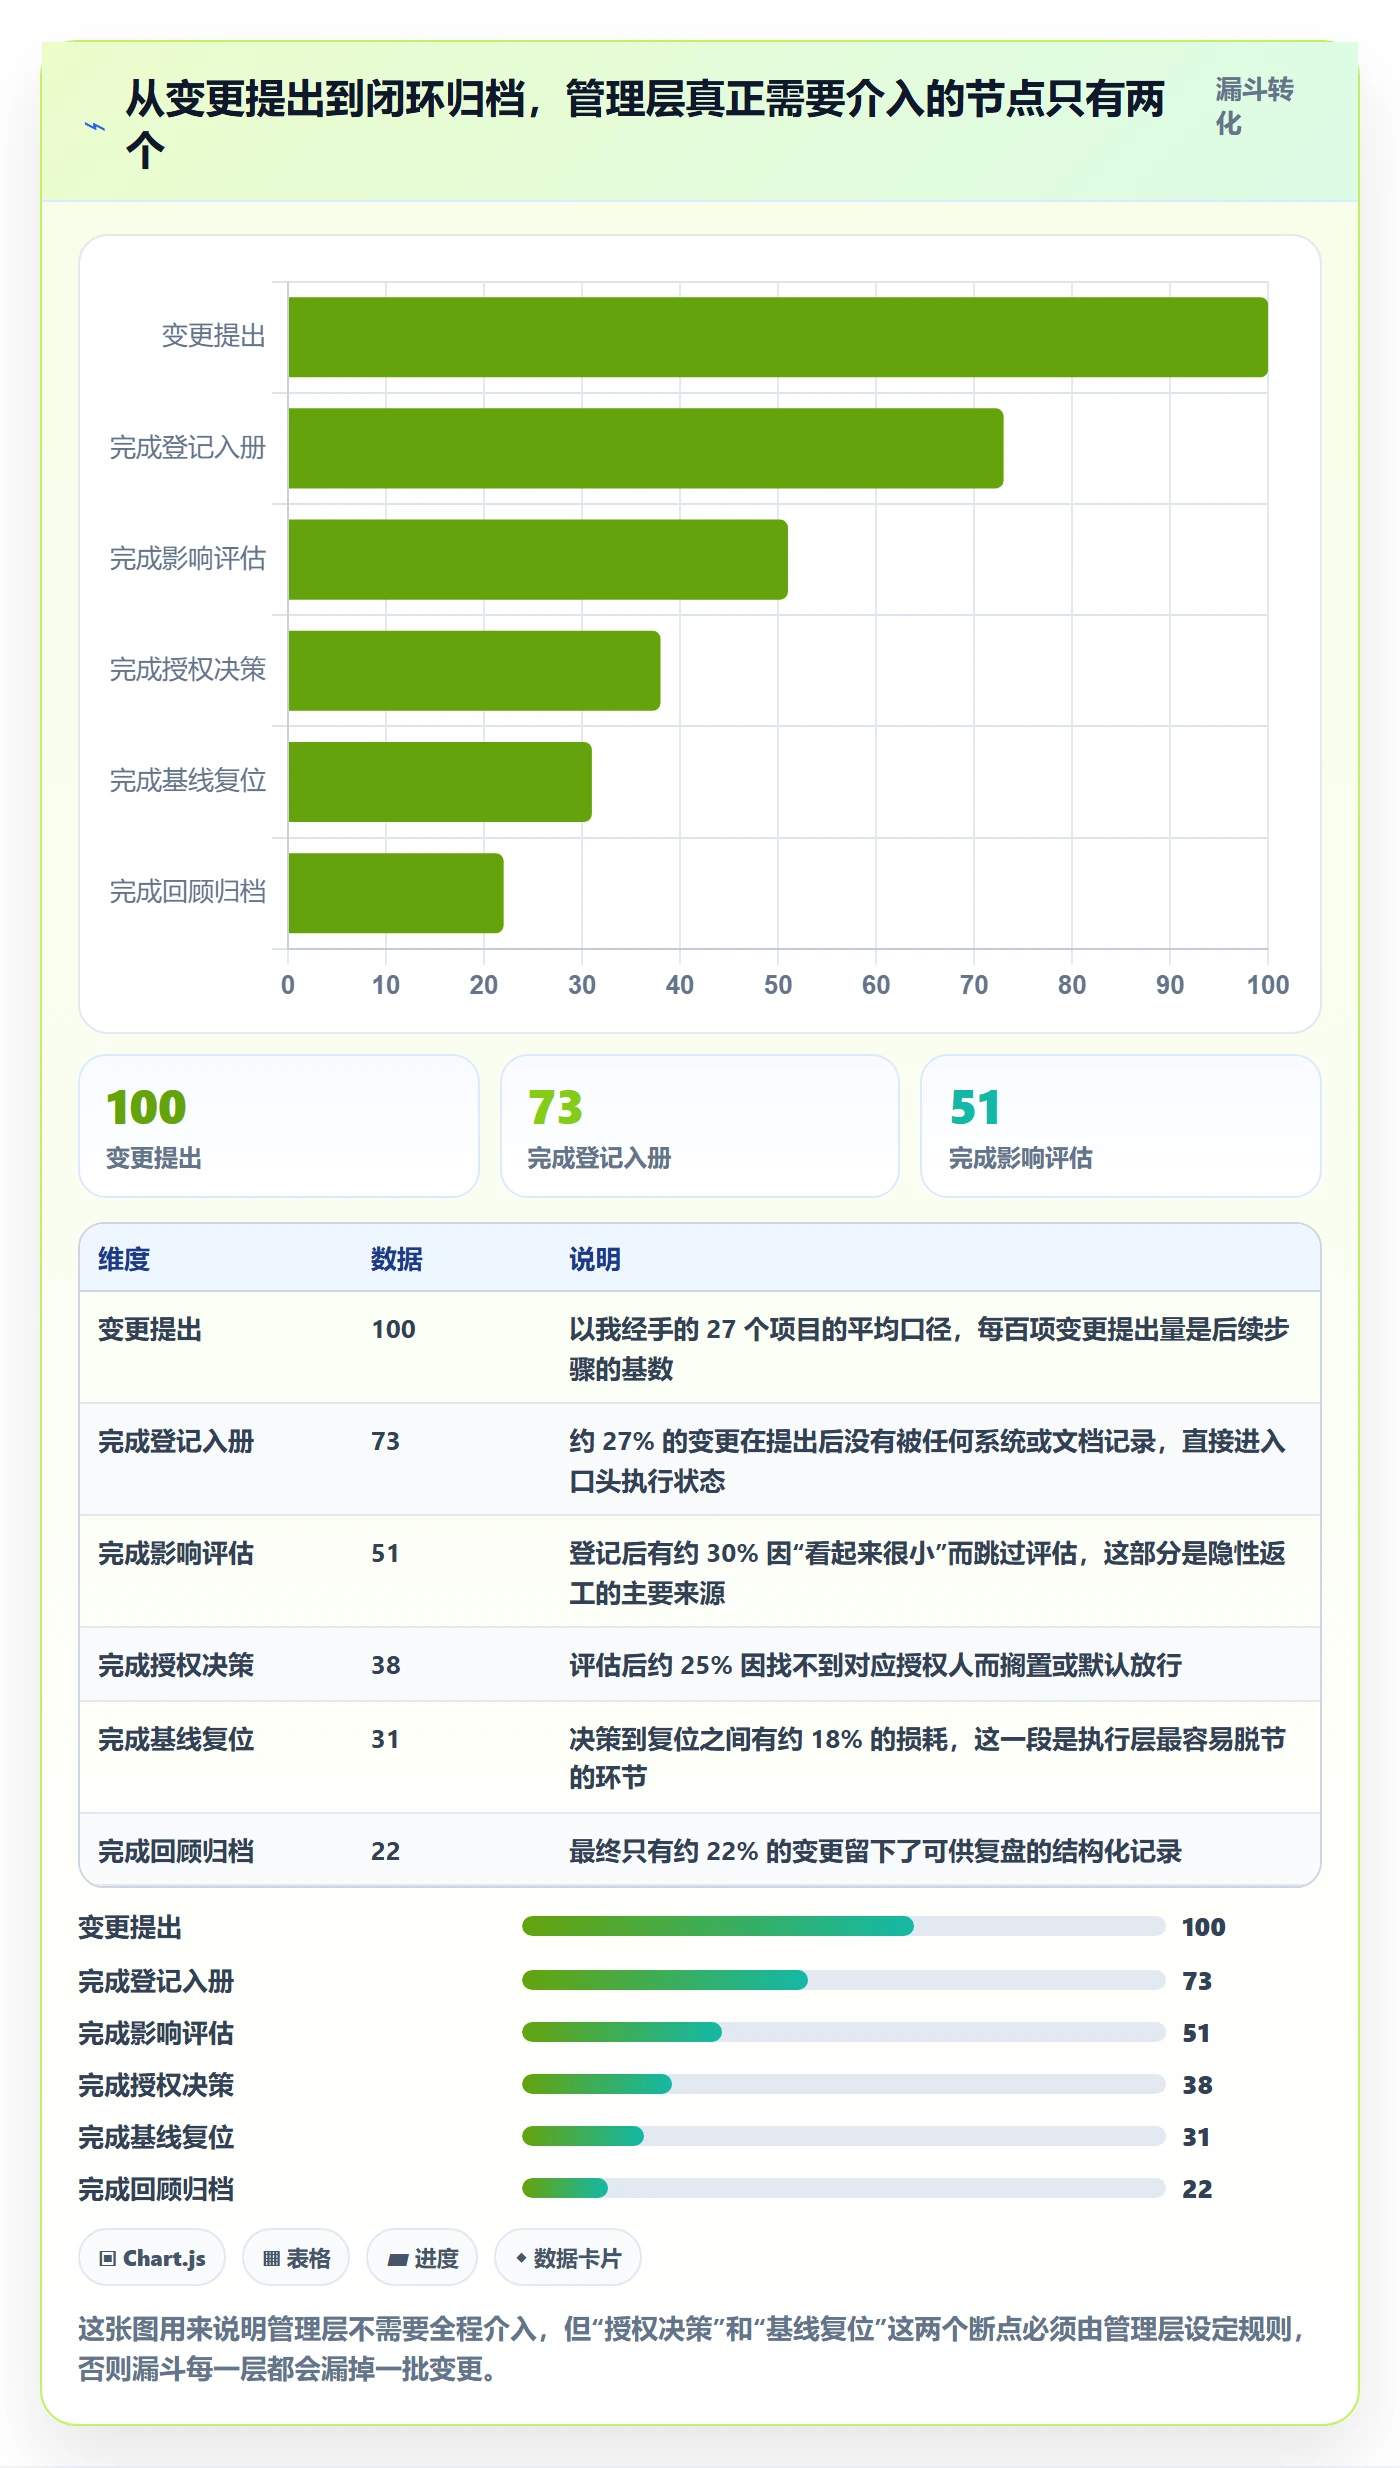Click the chart's y-axis label "完成授权决策"
This screenshot has height=2468, width=1400.
click(188, 669)
